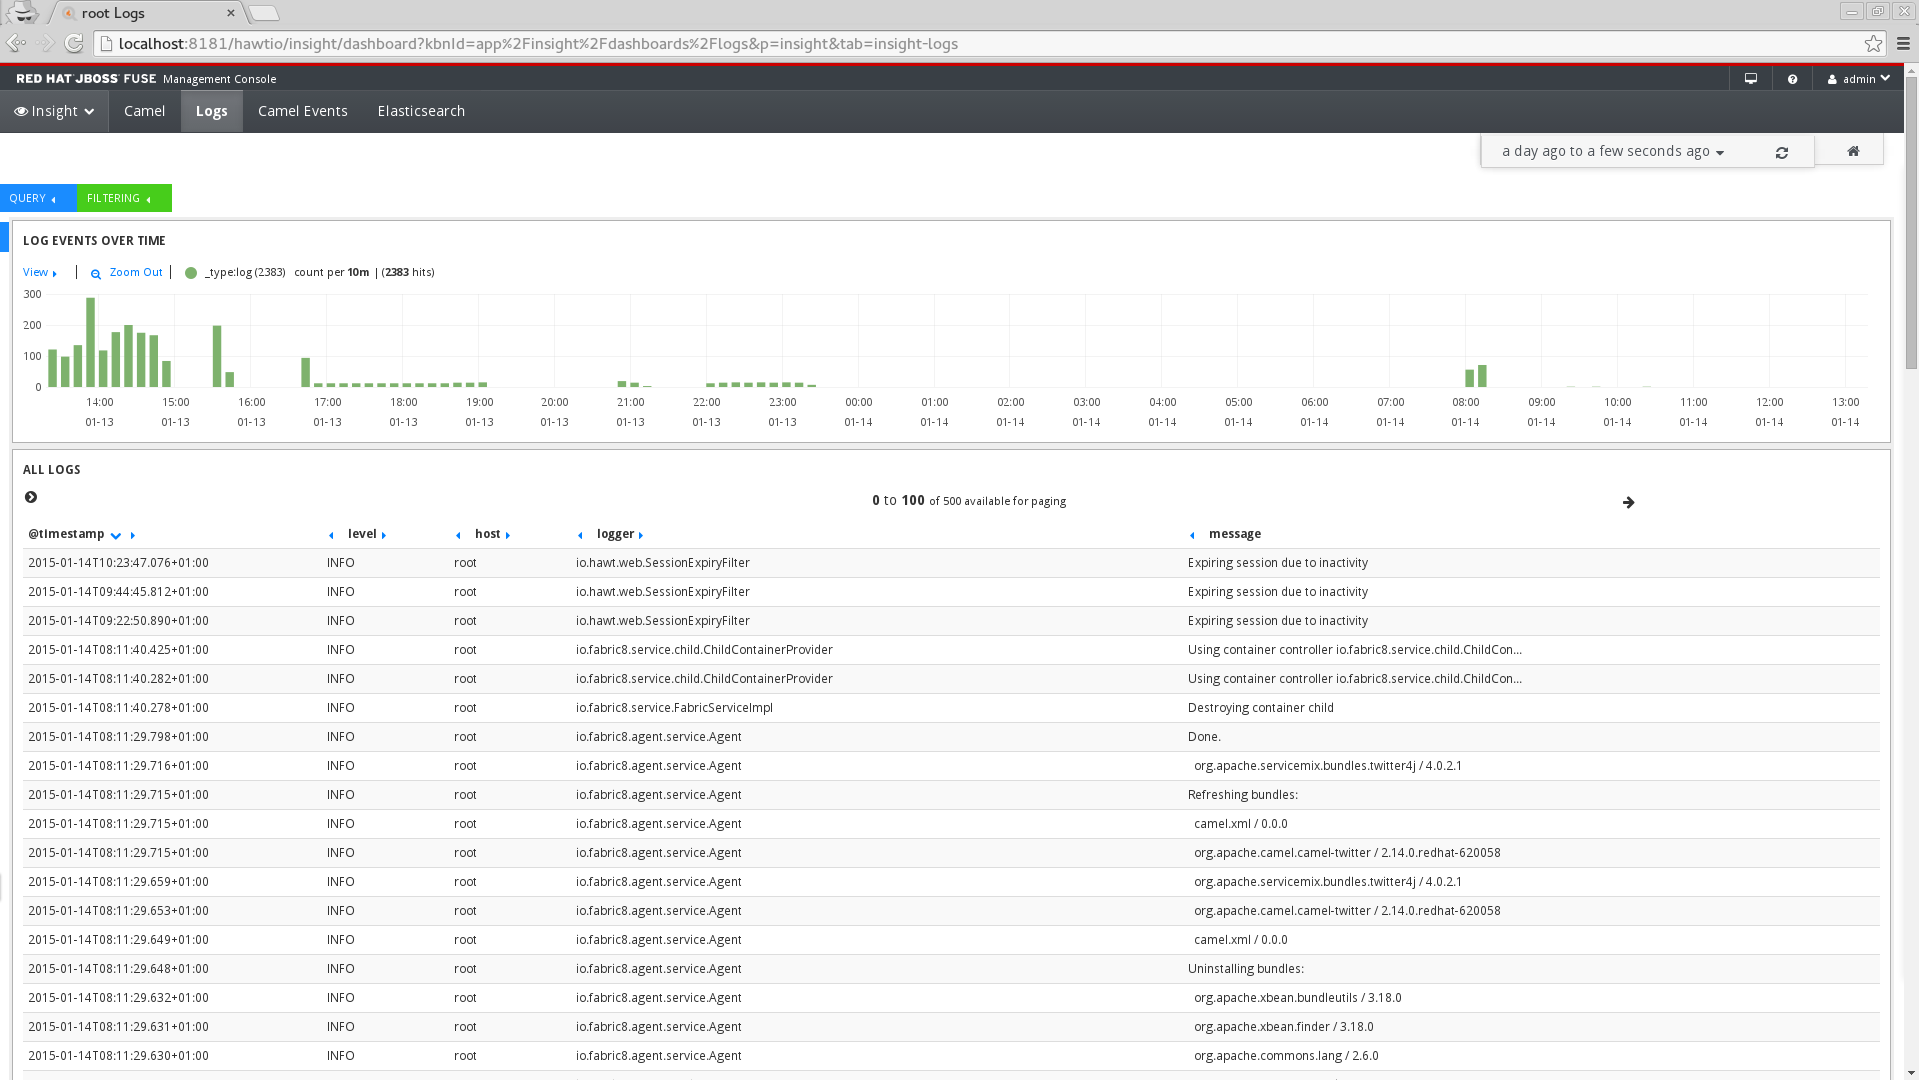This screenshot has width=1919, height=1080.
Task: Click the Zoom Out link
Action: [136, 272]
